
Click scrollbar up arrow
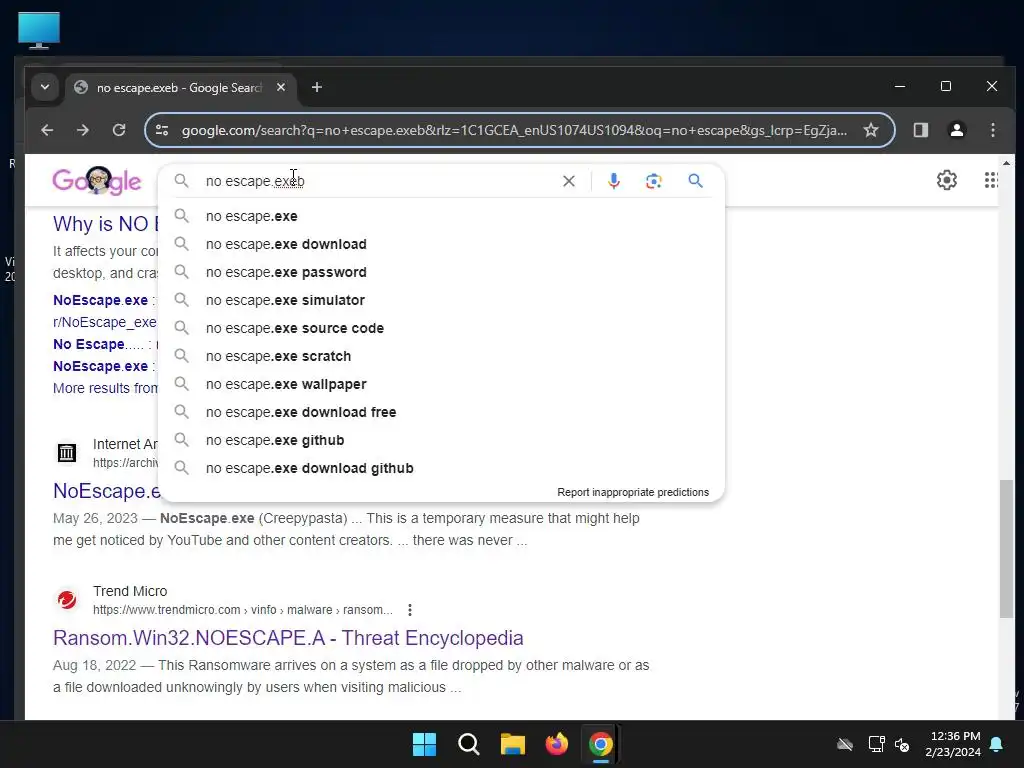pos(1006,163)
